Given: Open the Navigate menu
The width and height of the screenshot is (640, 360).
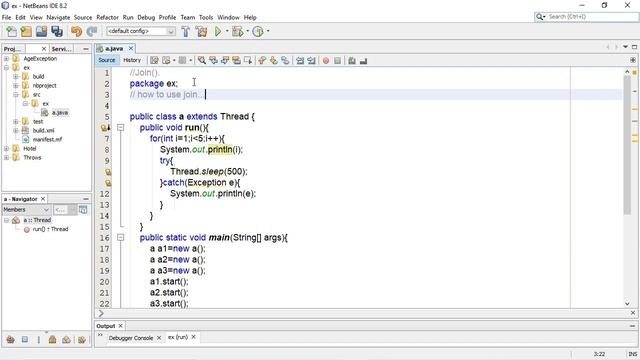Looking at the screenshot, I should pyautogui.click(x=58, y=18).
